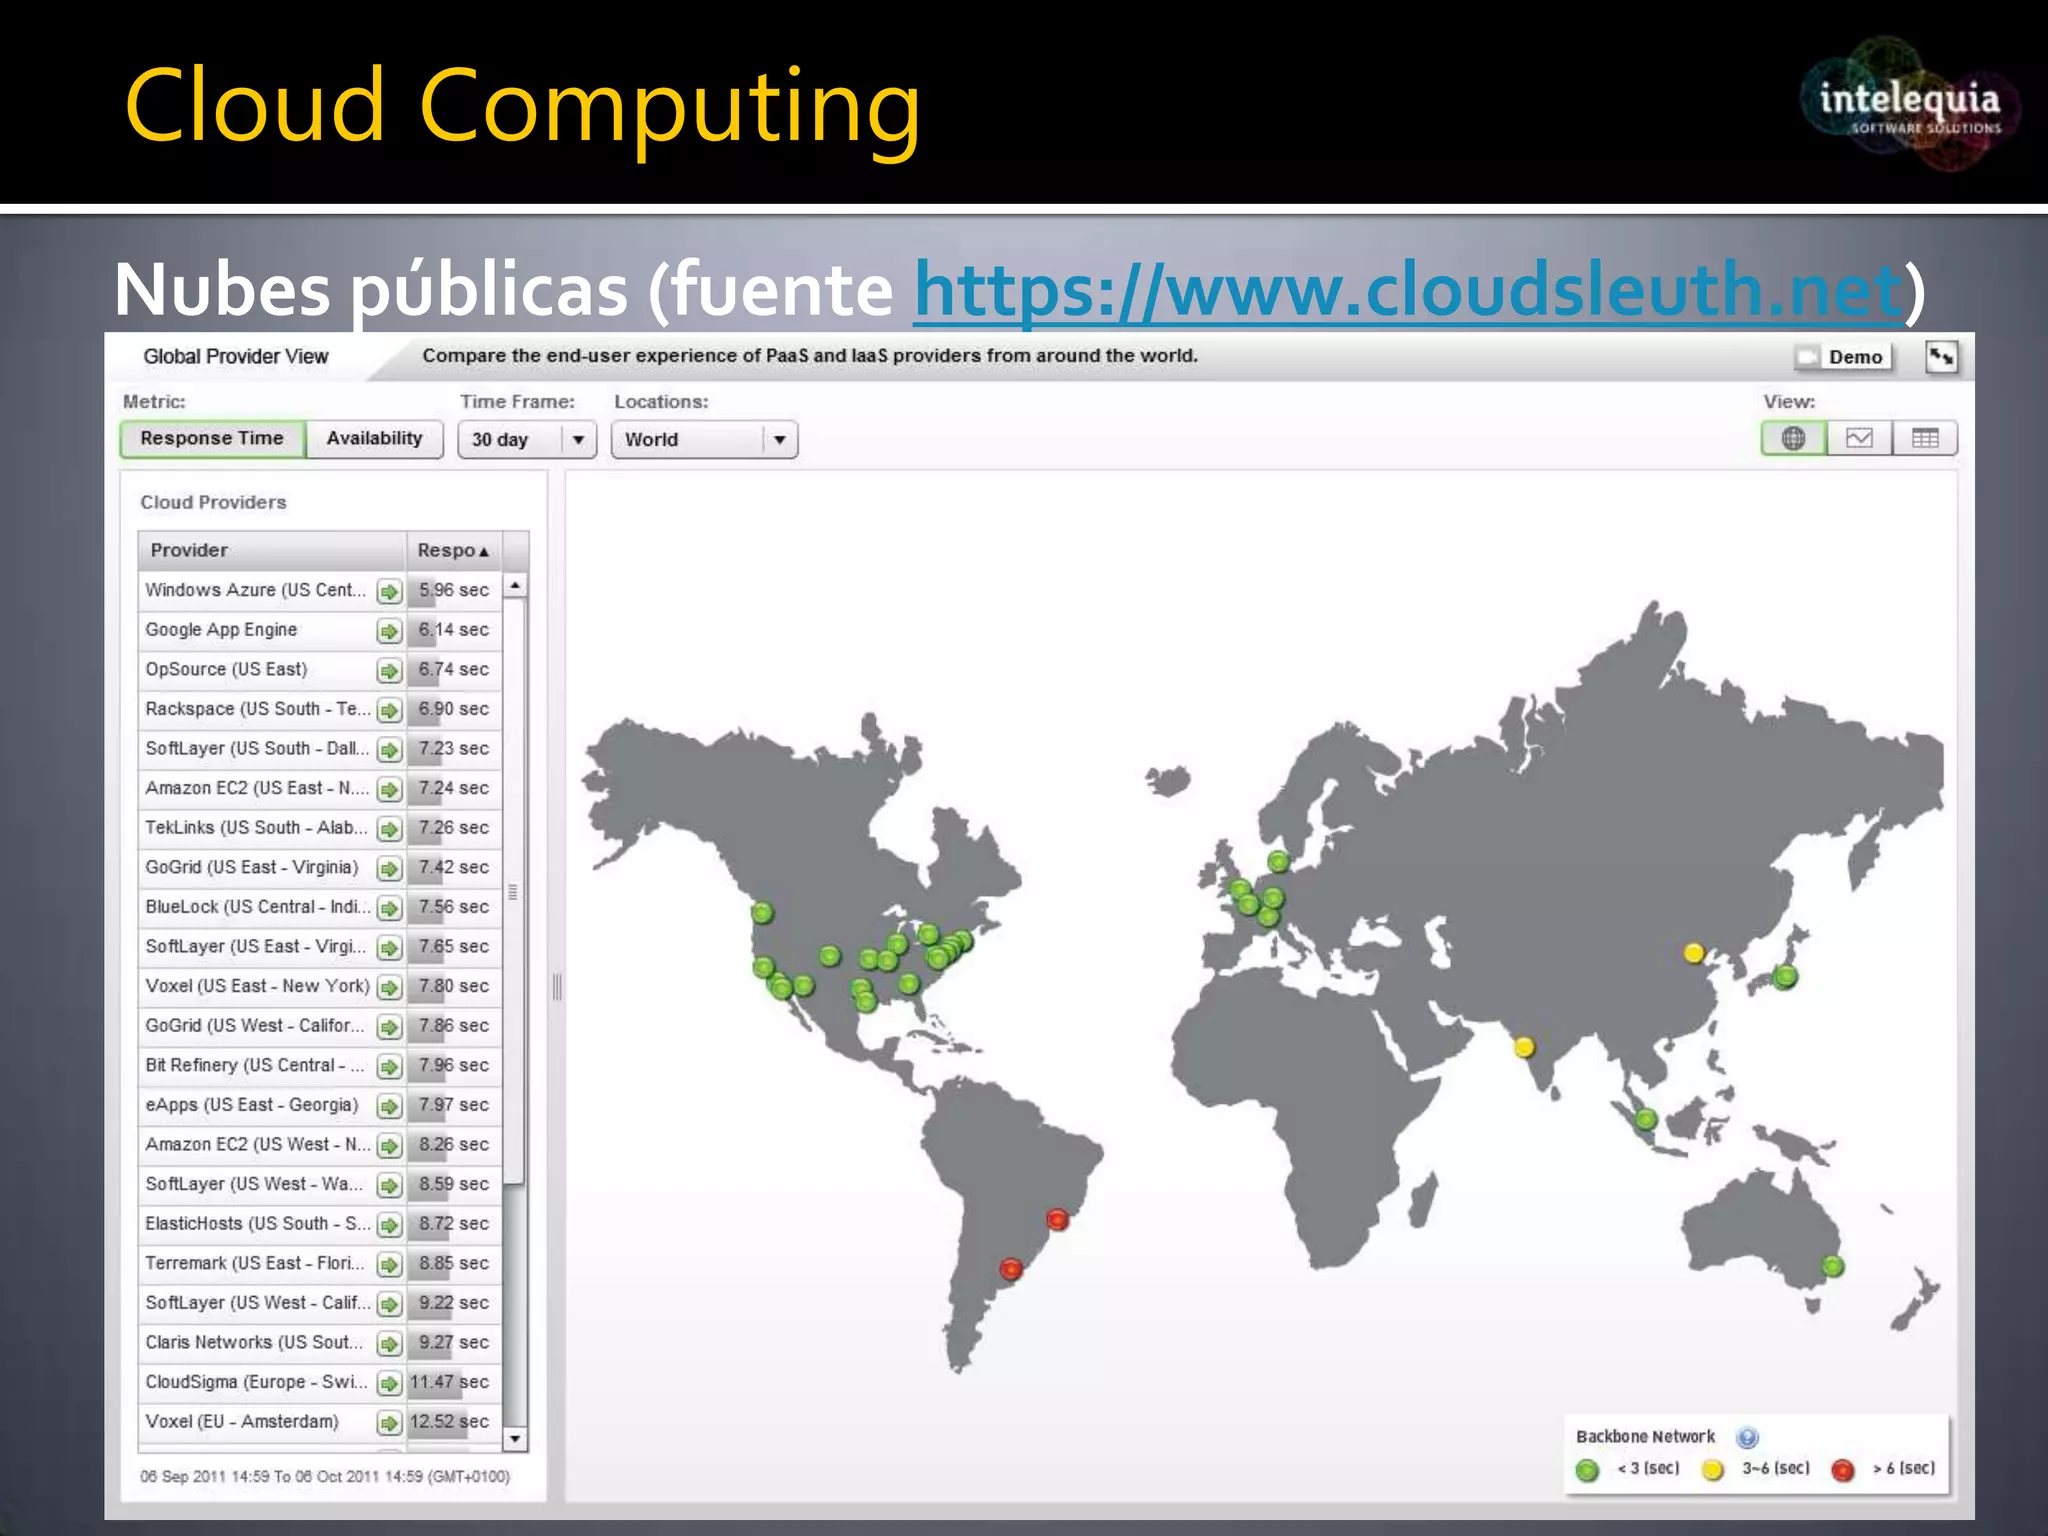This screenshot has width=2048, height=1536.
Task: Click arrow icon for GoGrid US East Virginia
Action: point(389,869)
